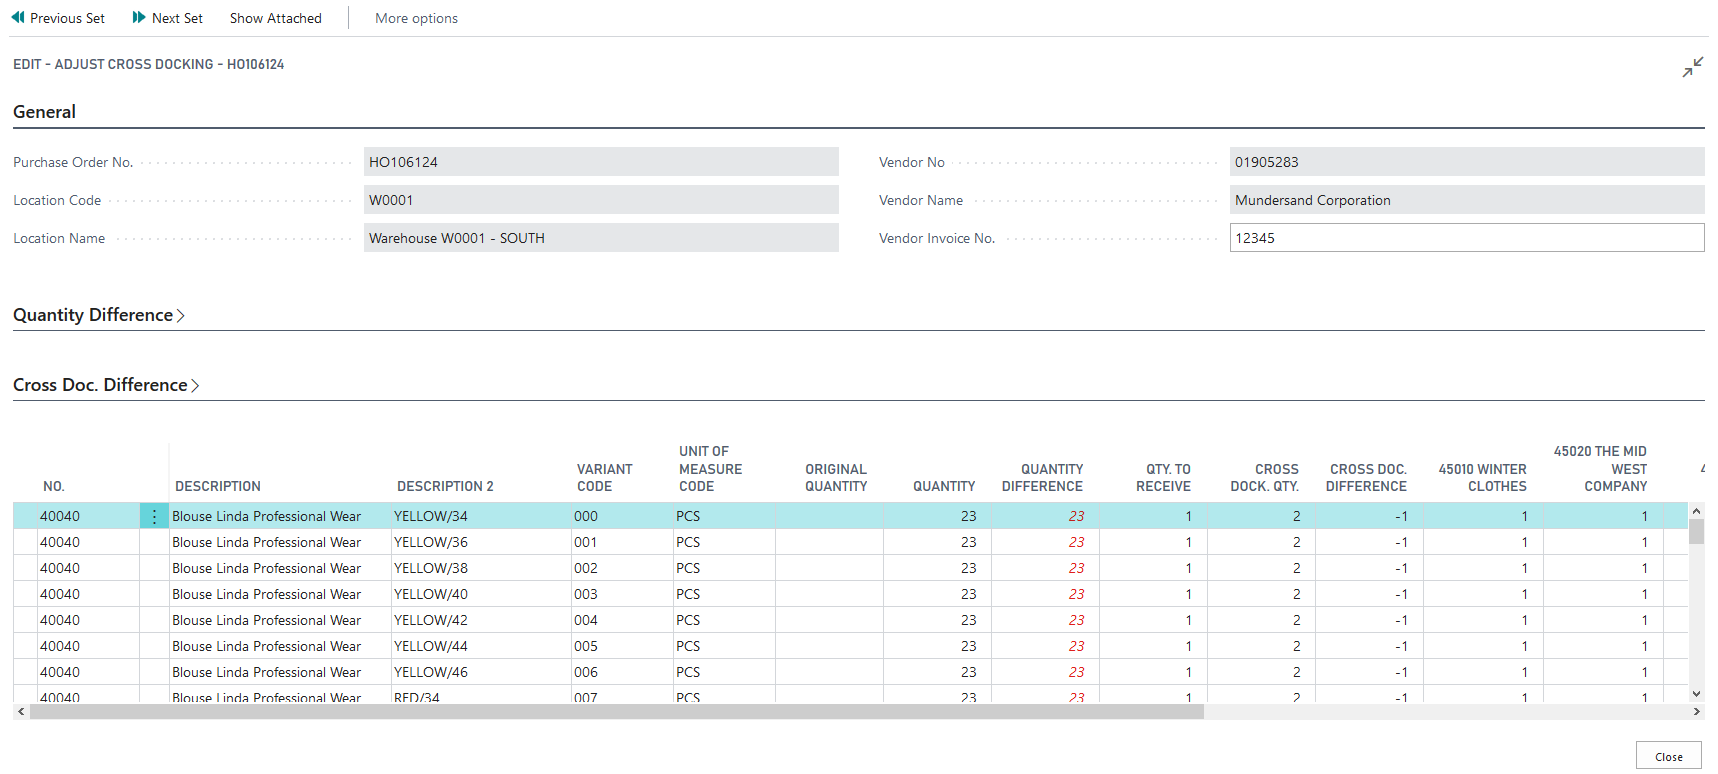Open row options menu for YELLOW/34 line
The width and height of the screenshot is (1718, 774).
[x=154, y=517]
